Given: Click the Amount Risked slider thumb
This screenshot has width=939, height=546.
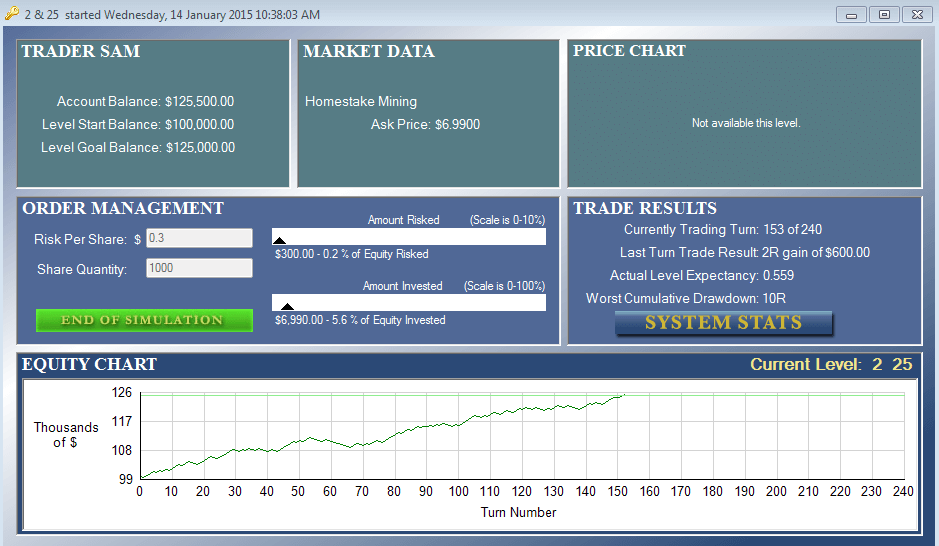Looking at the screenshot, I should (279, 240).
